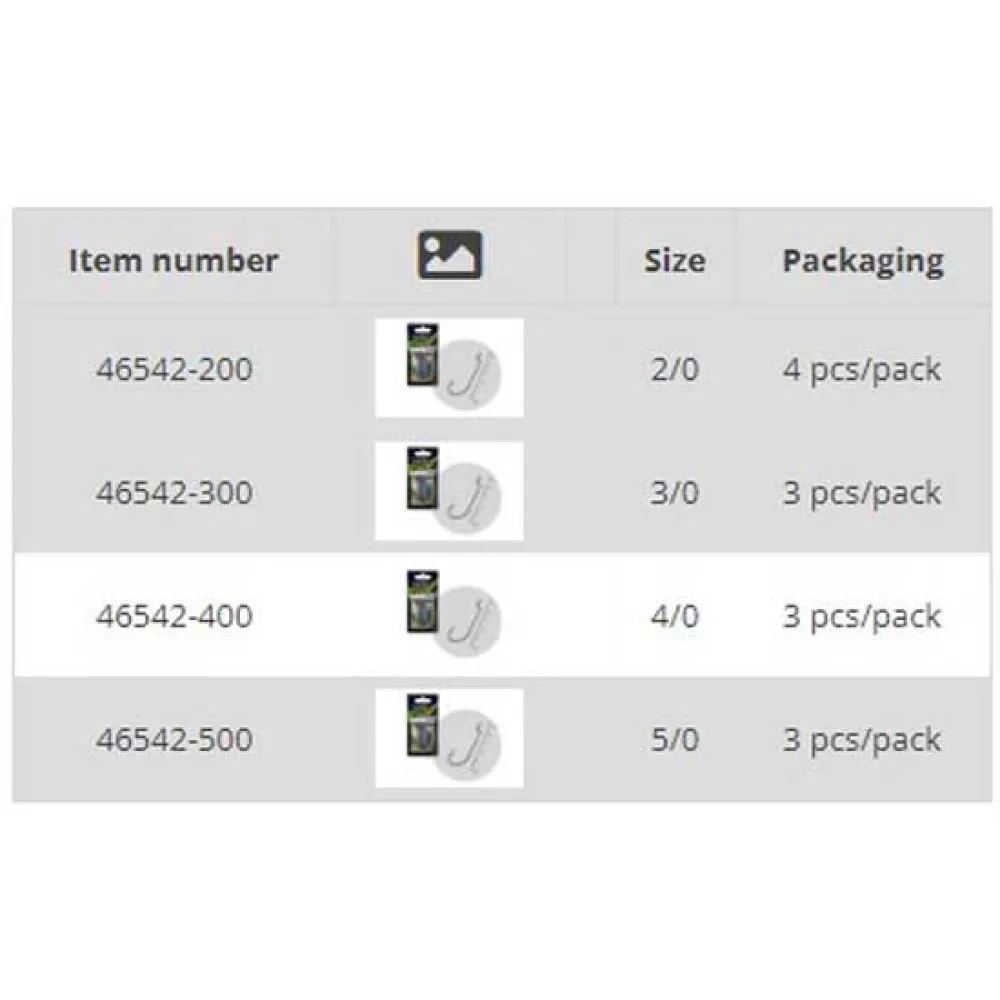The height and width of the screenshot is (1000, 1000).
Task: Click the Item number column header
Action: pos(173,261)
